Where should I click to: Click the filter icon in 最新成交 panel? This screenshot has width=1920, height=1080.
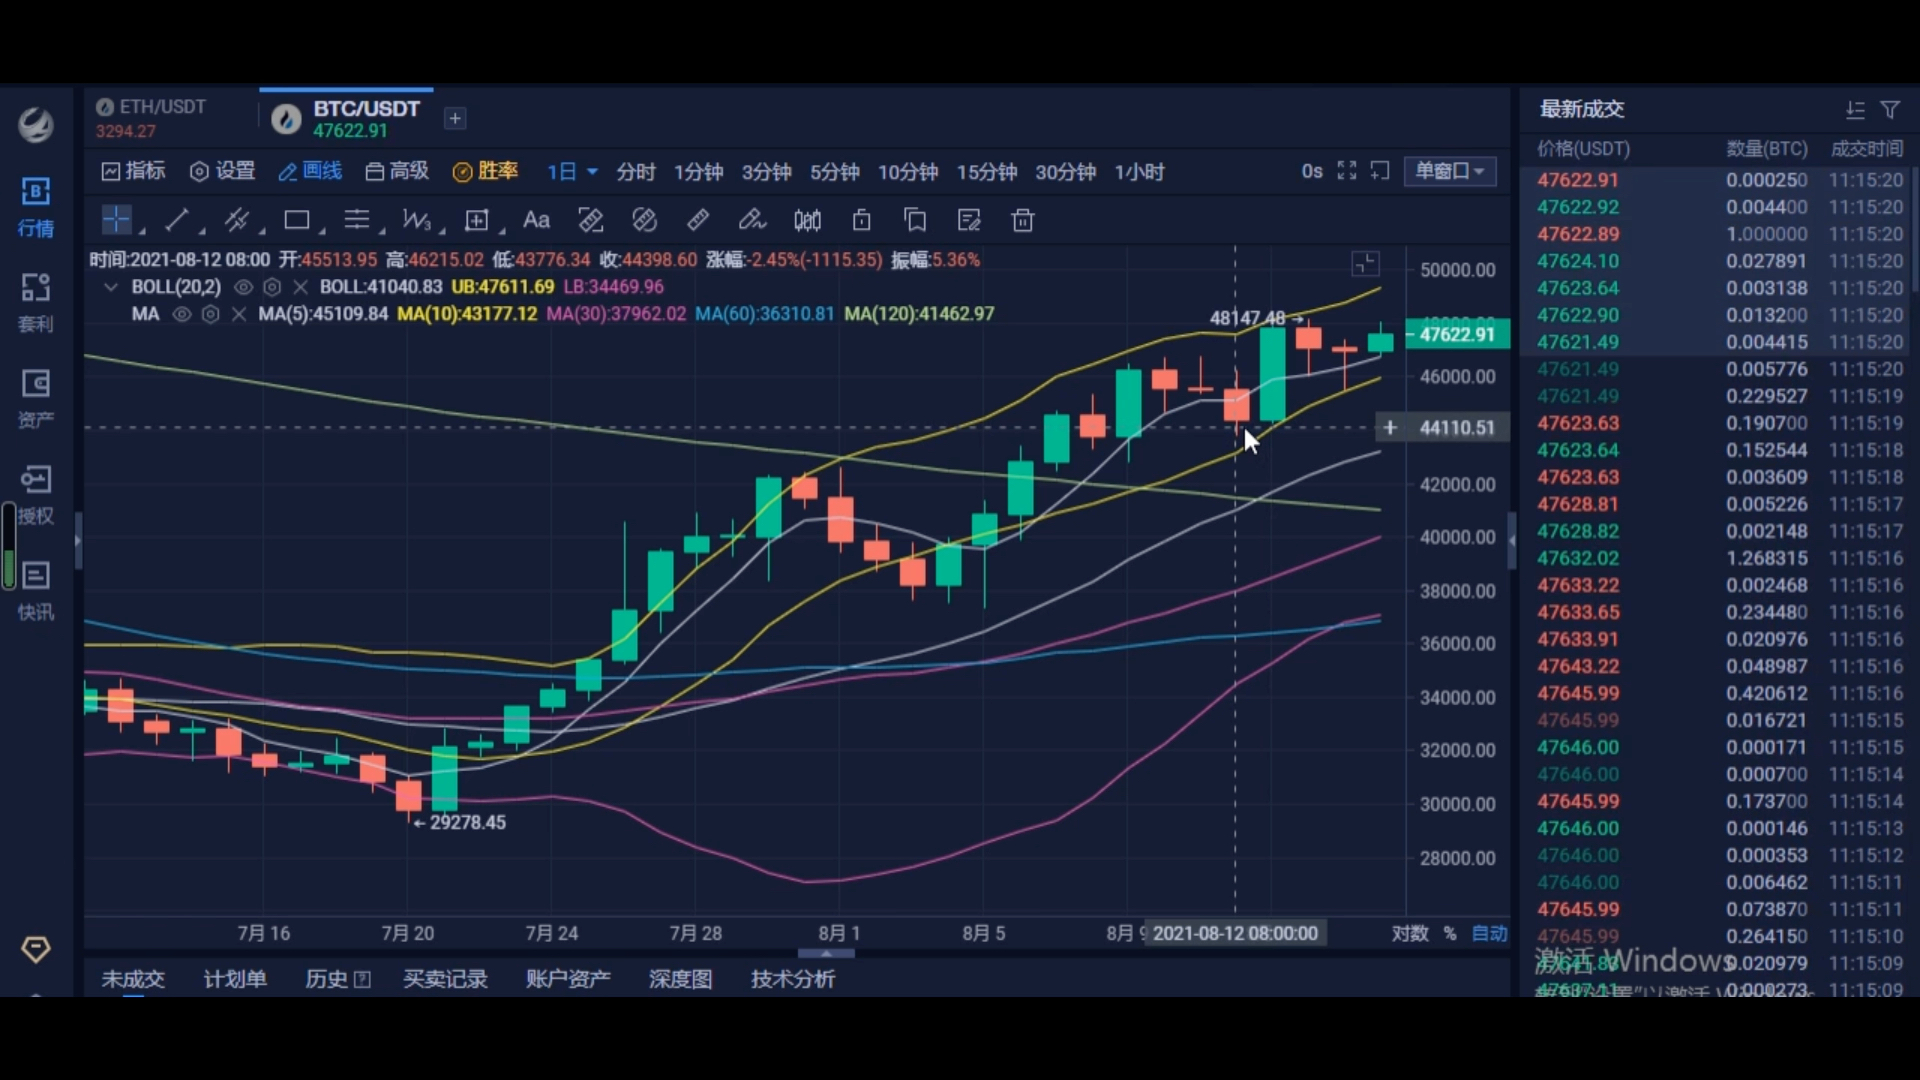[1890, 109]
